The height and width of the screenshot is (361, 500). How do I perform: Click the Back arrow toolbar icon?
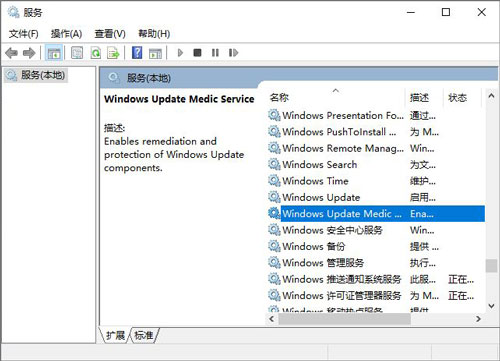[12, 53]
